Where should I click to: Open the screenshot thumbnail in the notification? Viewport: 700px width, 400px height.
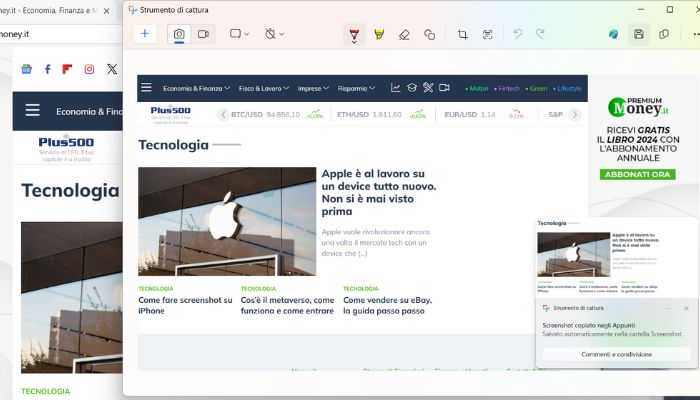(616, 258)
